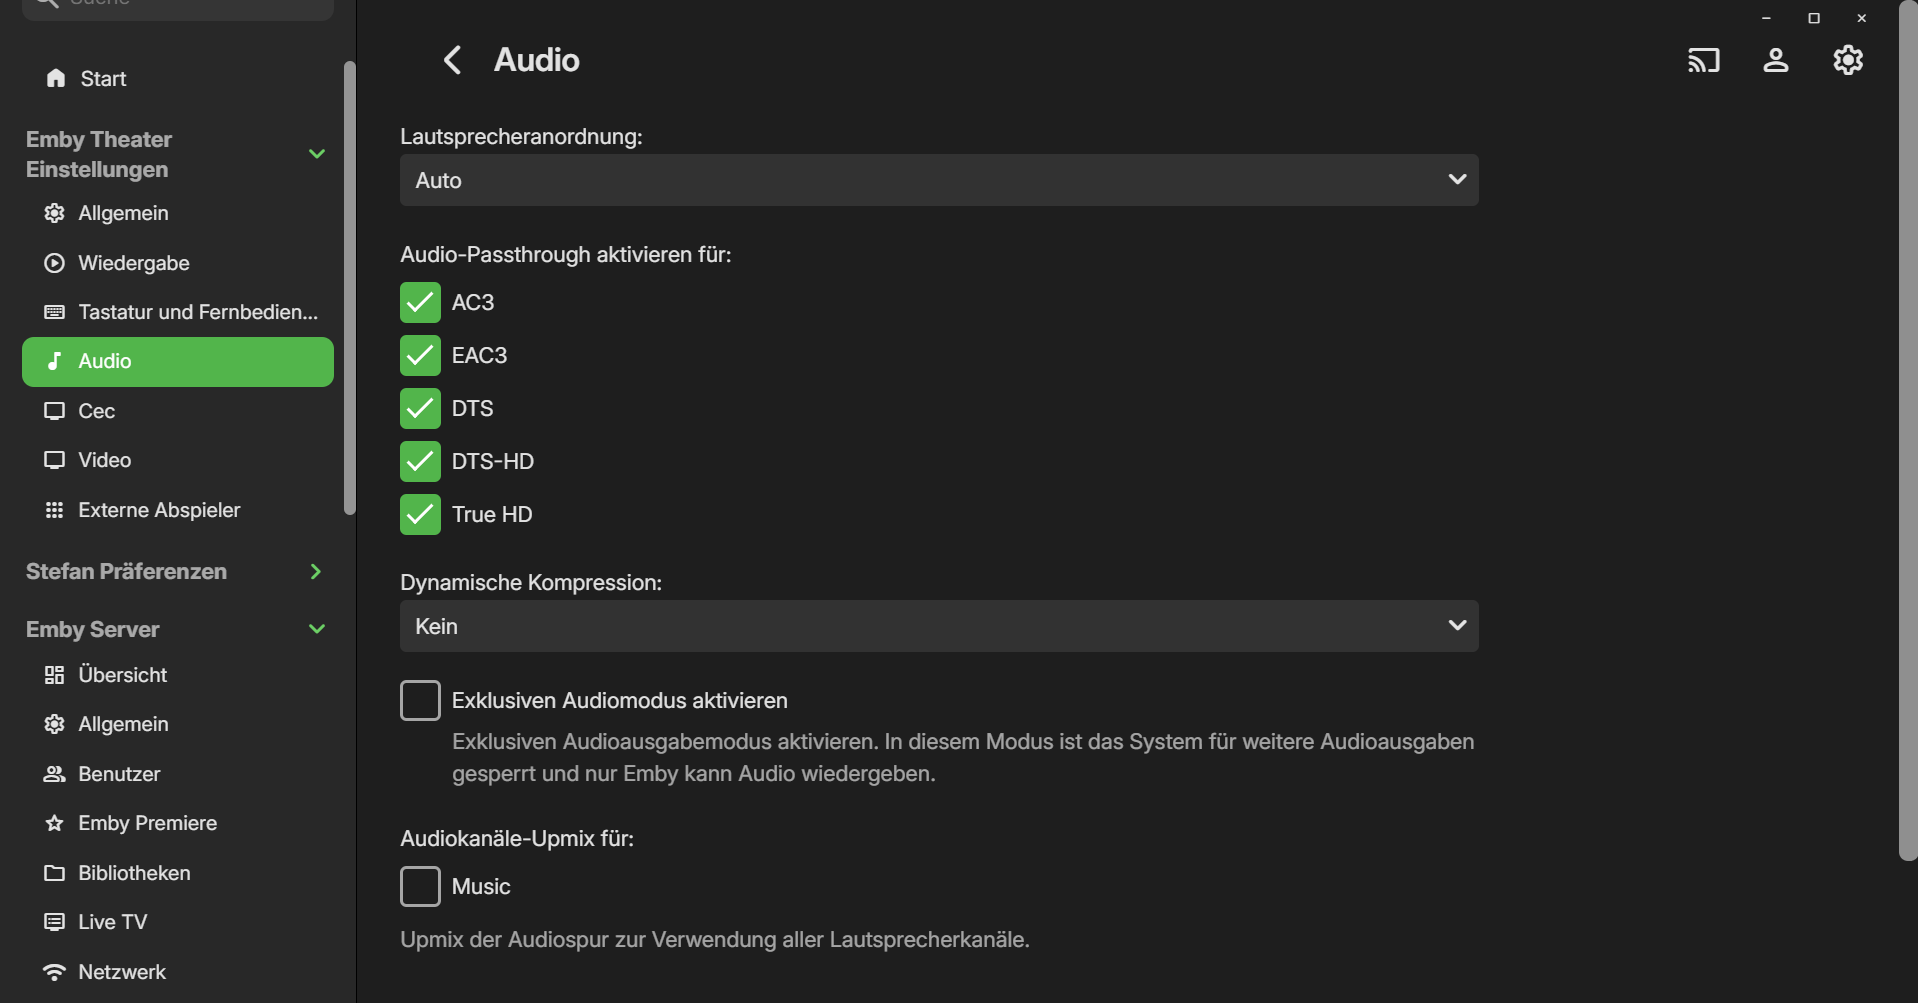Open Externe Abspieler settings
The image size is (1918, 1003).
point(158,510)
